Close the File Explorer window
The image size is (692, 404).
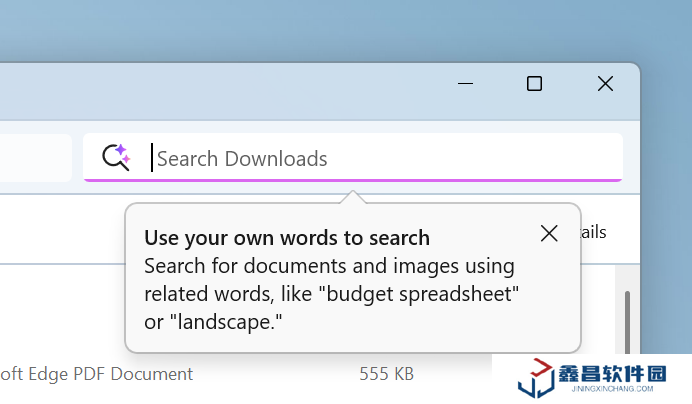[605, 84]
